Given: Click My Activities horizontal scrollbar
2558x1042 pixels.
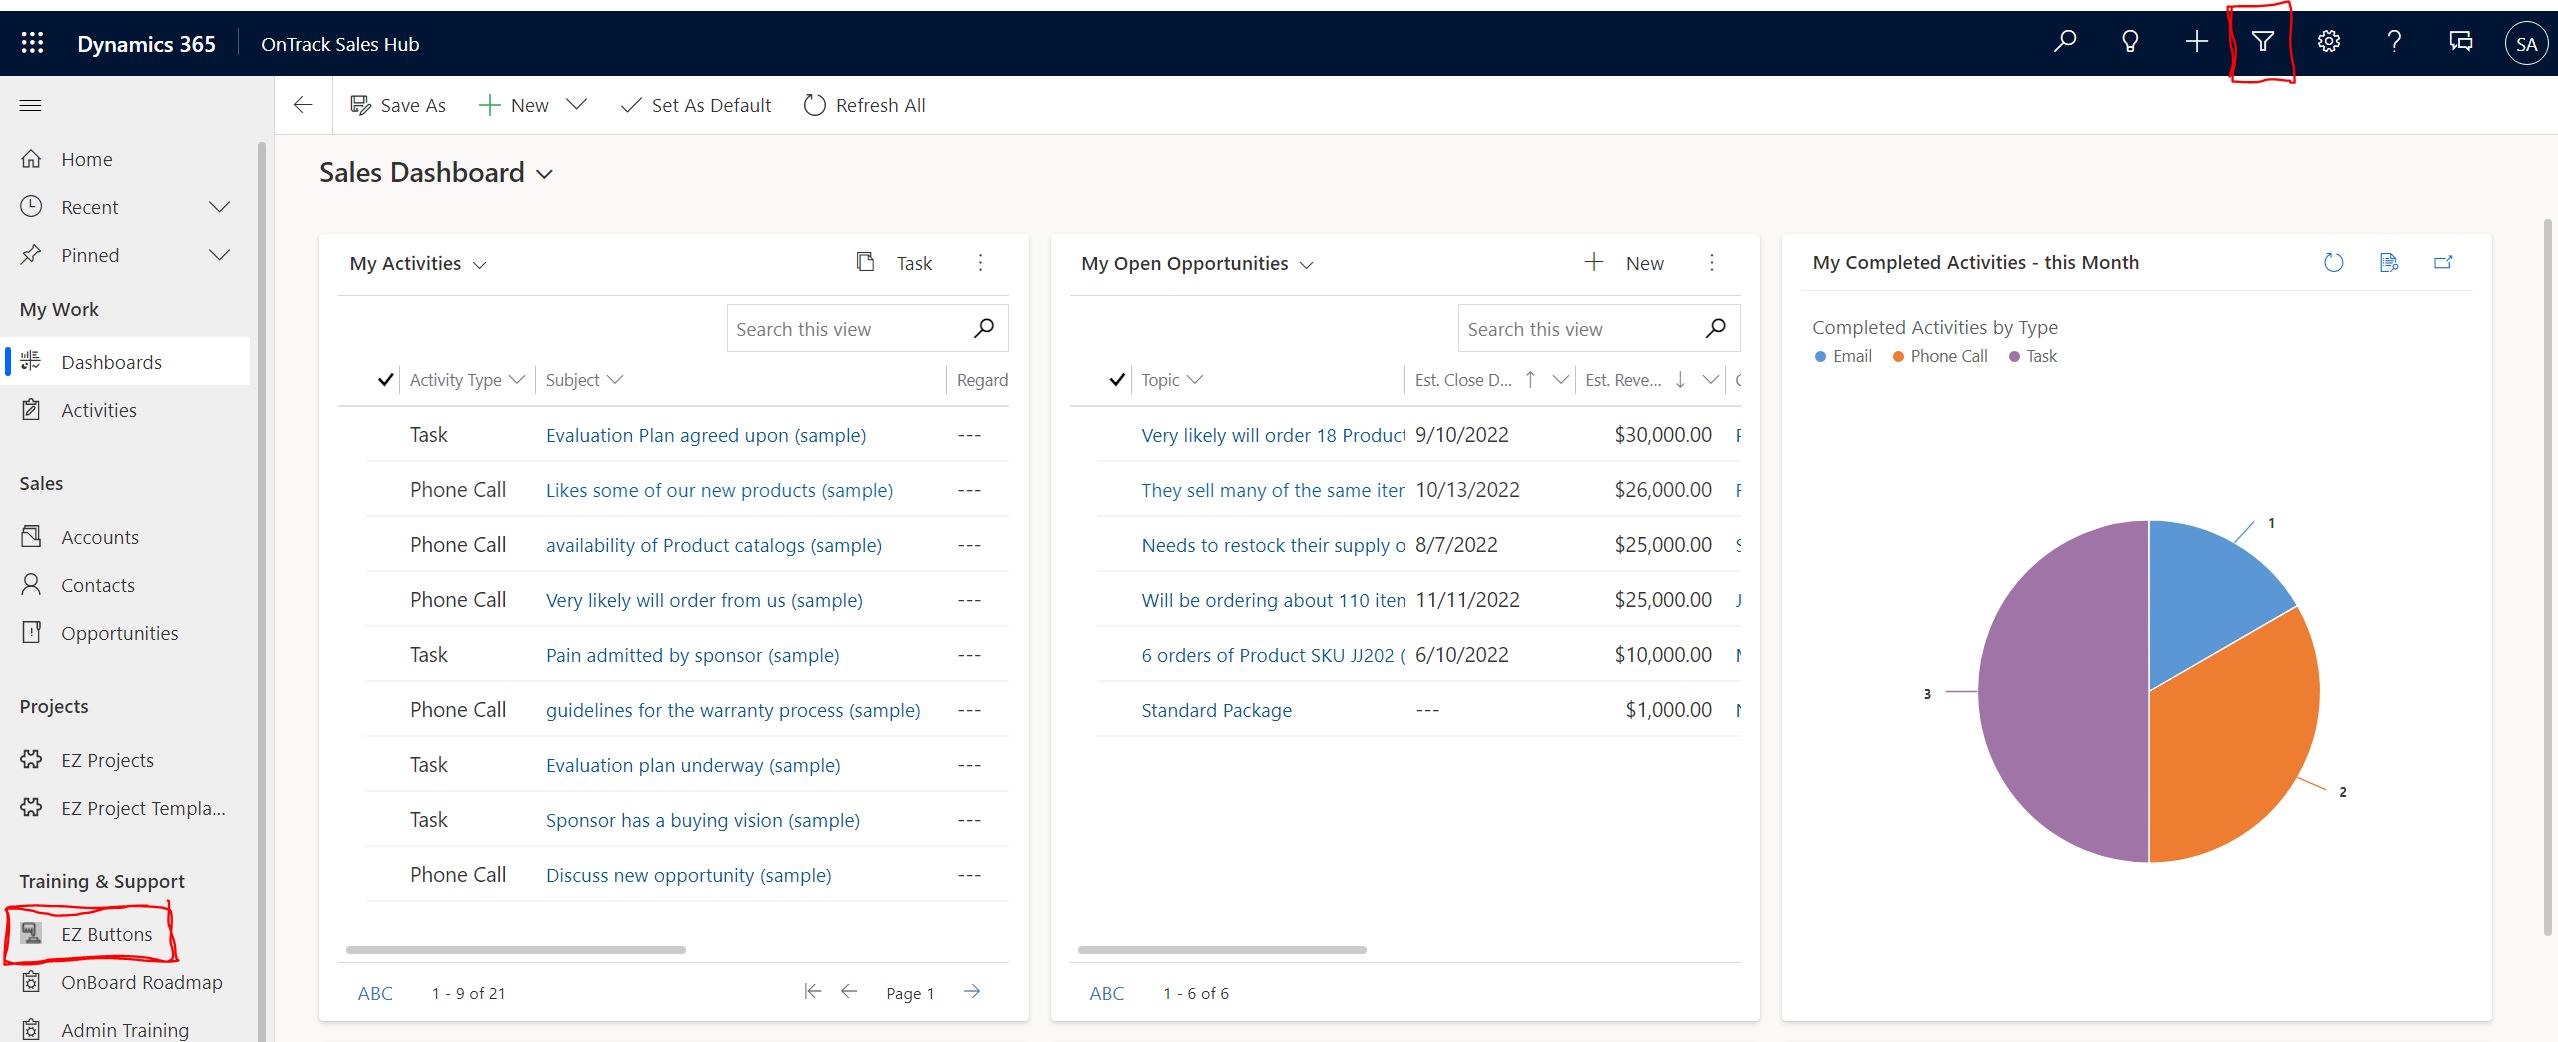Looking at the screenshot, I should pos(516,949).
